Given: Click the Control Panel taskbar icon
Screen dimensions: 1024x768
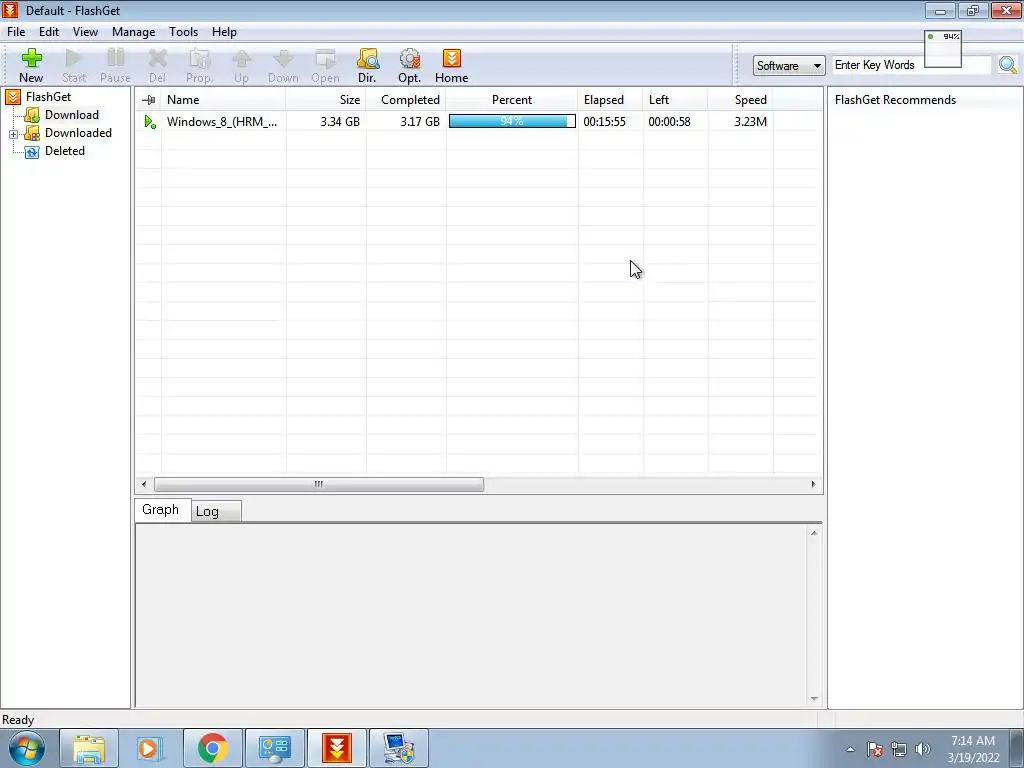Looking at the screenshot, I should click(x=274, y=748).
